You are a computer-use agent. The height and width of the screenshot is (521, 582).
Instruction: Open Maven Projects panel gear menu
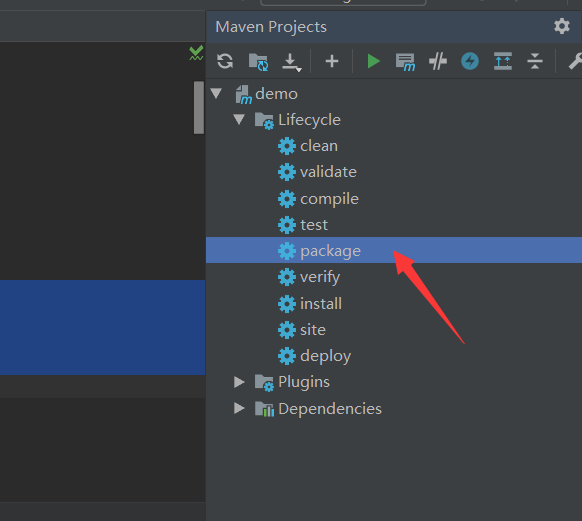pyautogui.click(x=562, y=26)
